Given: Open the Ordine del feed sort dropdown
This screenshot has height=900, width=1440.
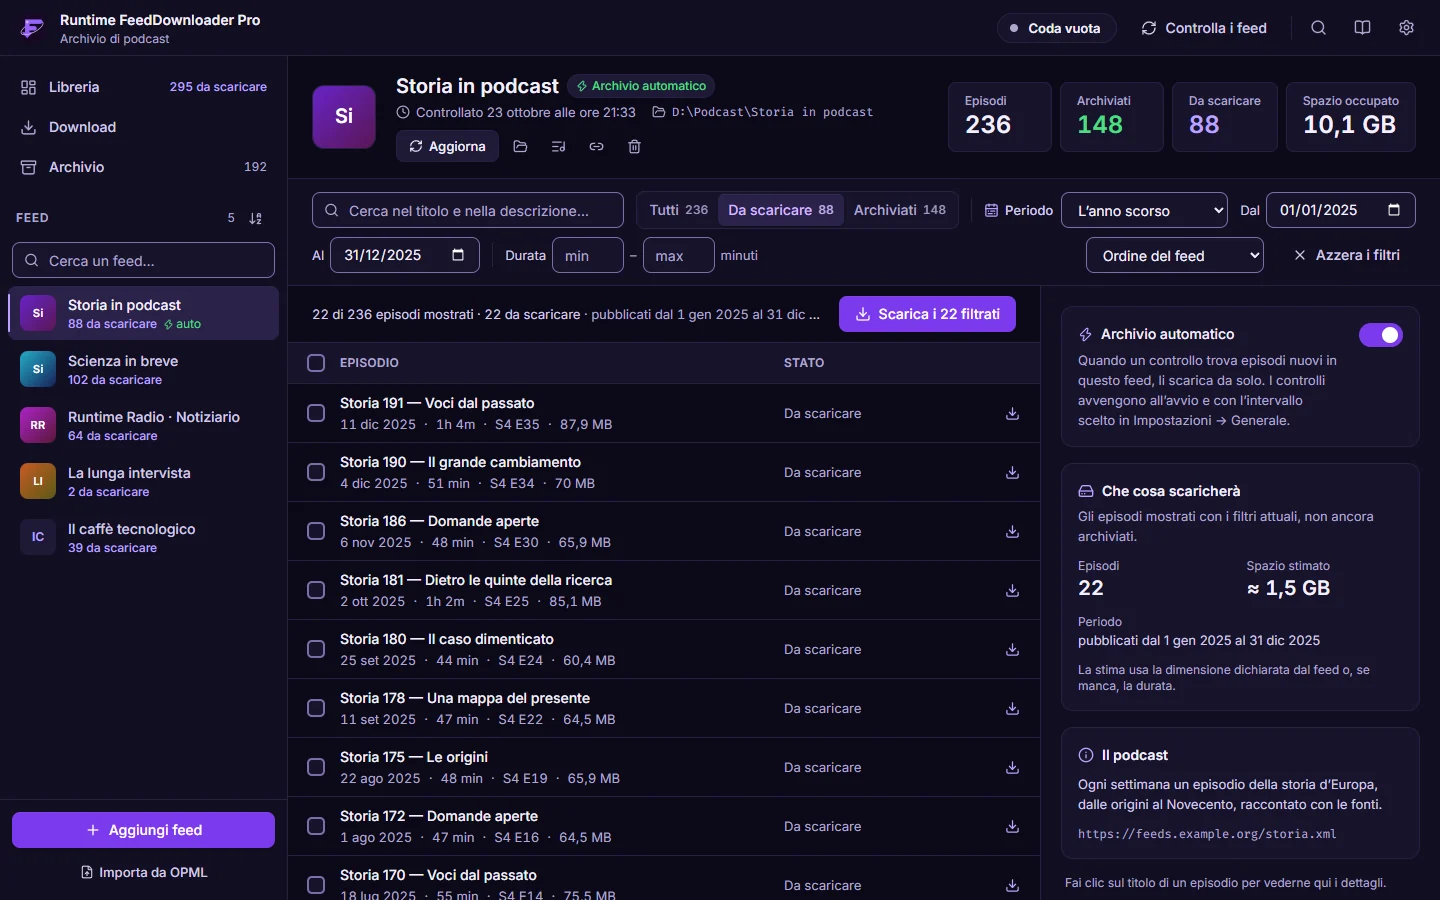Looking at the screenshot, I should (x=1174, y=255).
